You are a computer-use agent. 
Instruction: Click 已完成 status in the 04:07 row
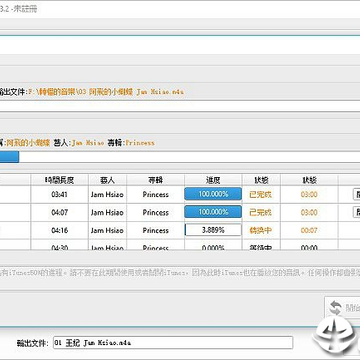click(x=261, y=212)
